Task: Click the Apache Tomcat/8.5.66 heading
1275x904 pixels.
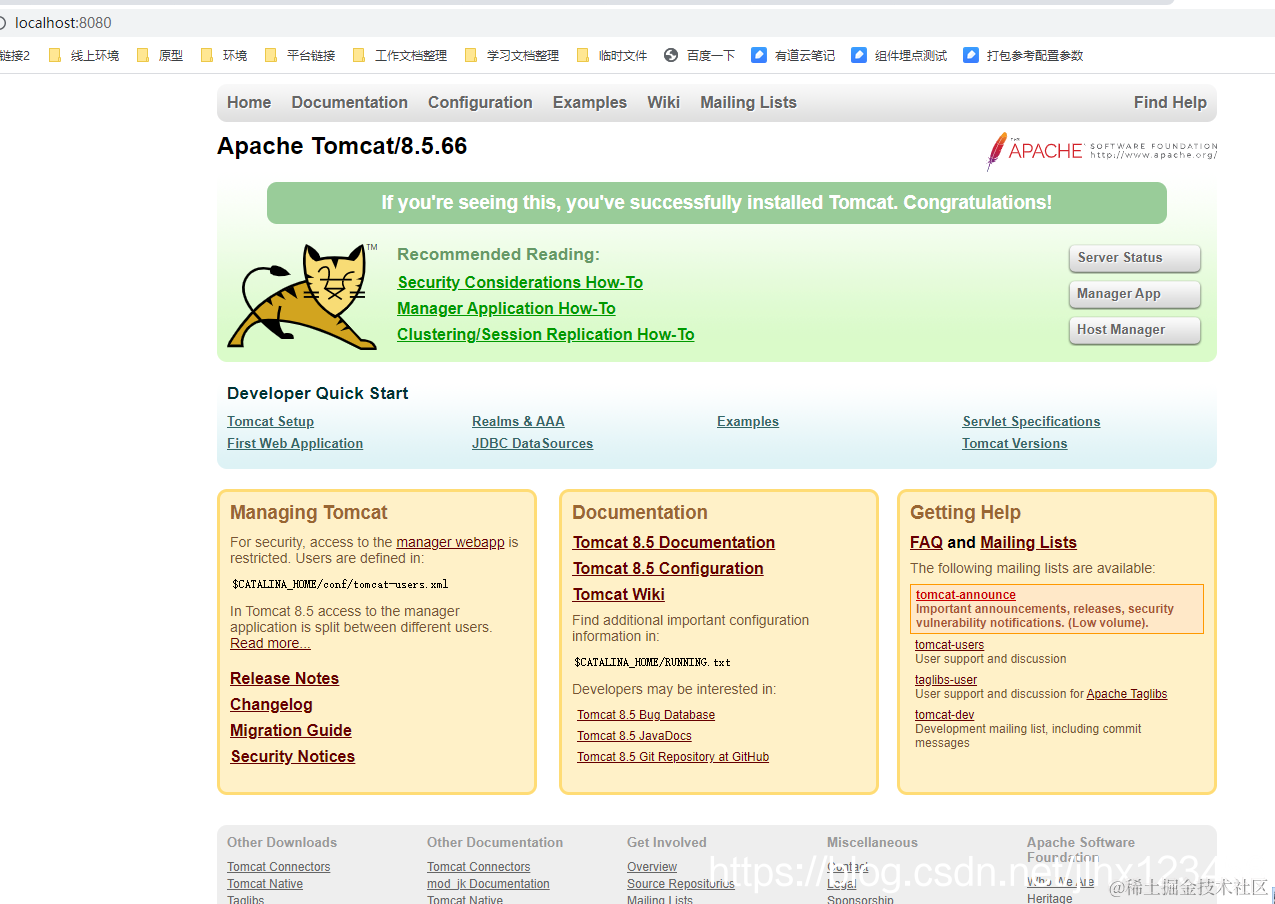Action: pos(342,146)
